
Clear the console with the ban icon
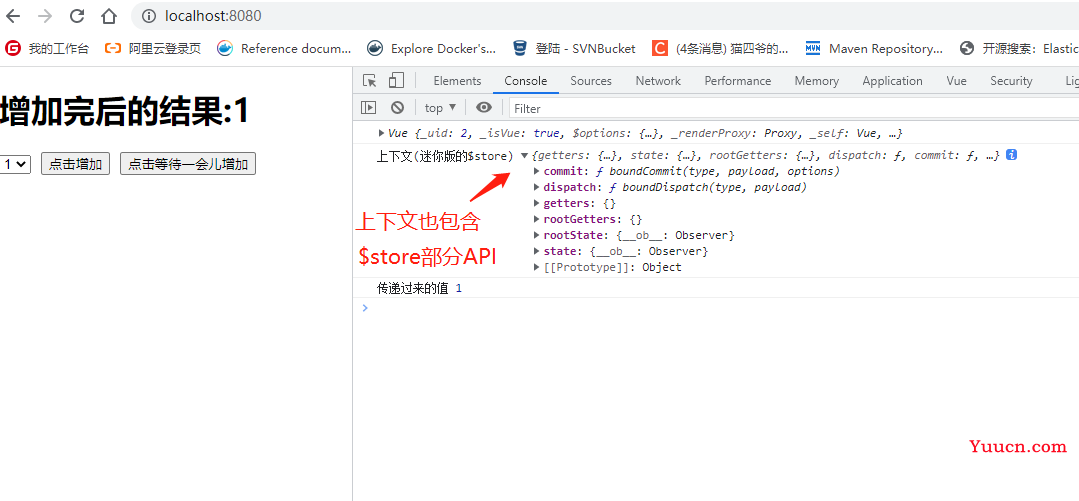pyautogui.click(x=397, y=107)
